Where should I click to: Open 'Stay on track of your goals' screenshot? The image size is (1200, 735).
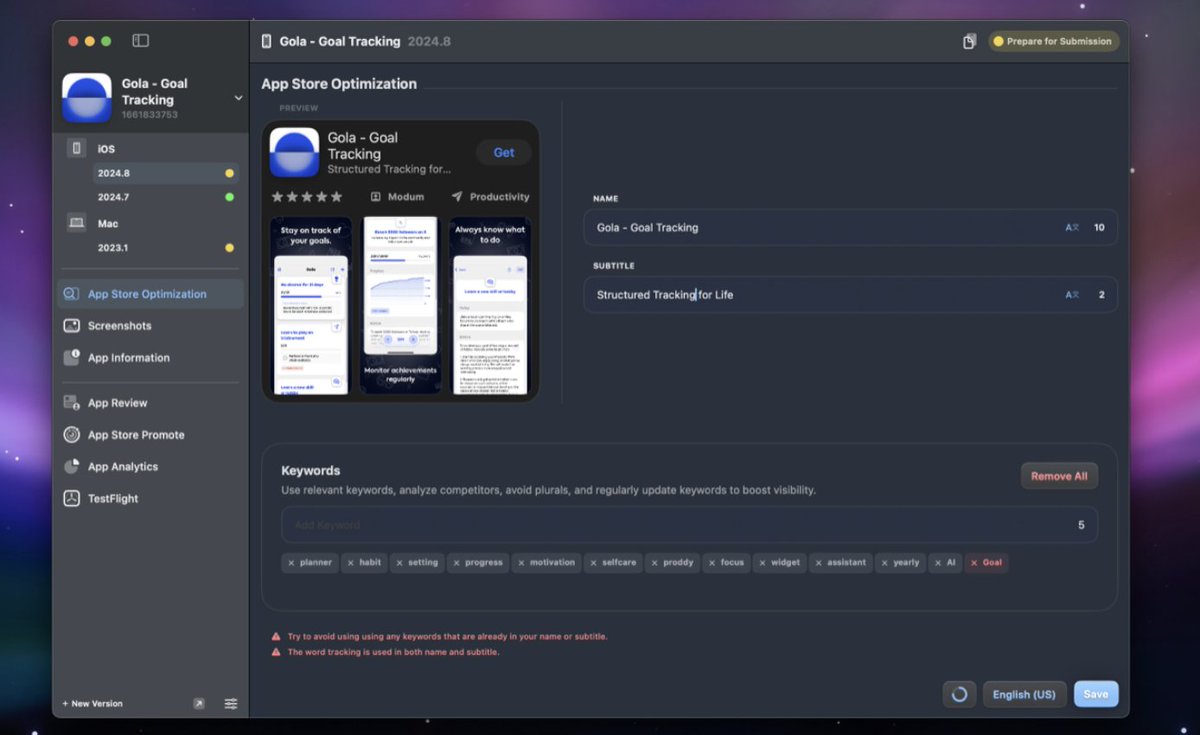pos(311,305)
